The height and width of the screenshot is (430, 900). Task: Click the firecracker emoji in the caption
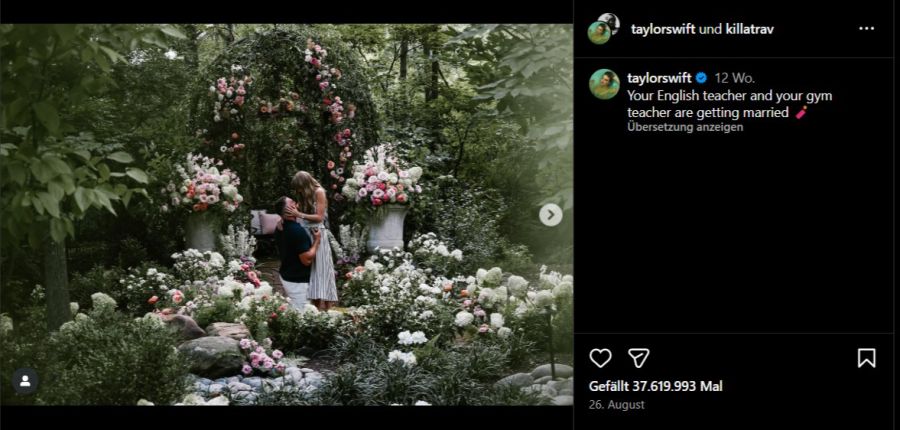(801, 113)
